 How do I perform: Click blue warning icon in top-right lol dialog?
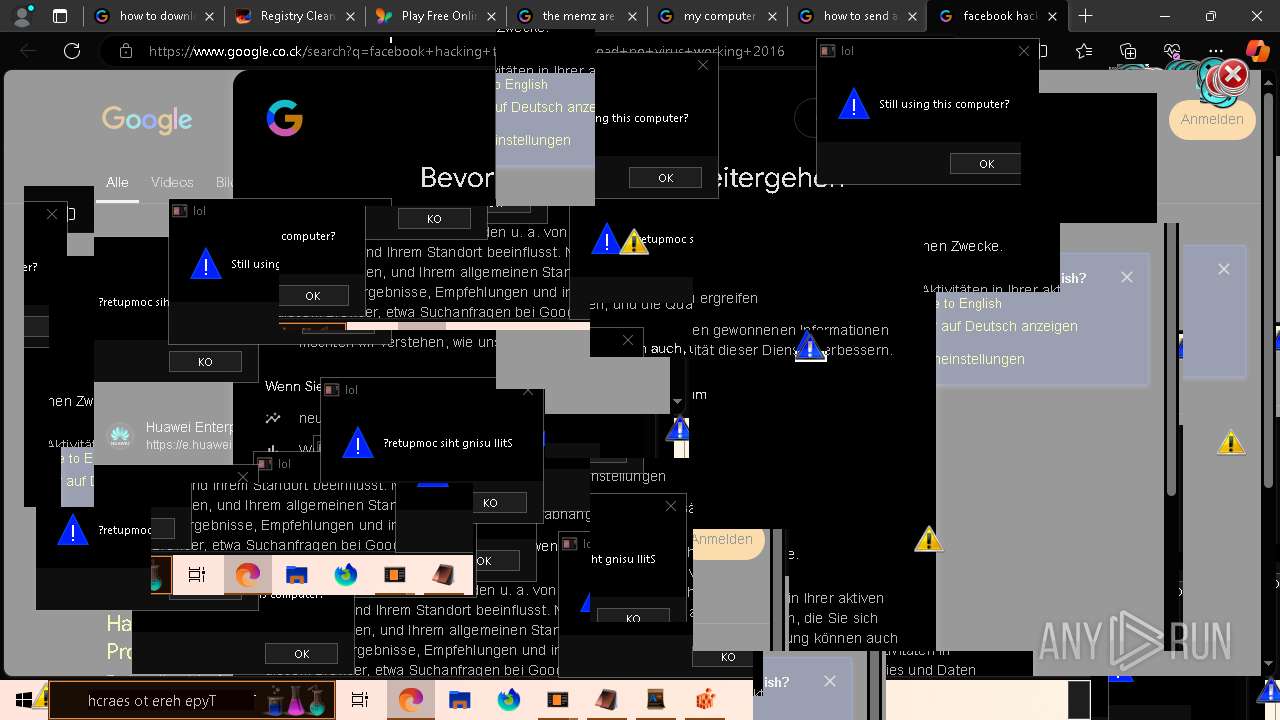point(853,104)
